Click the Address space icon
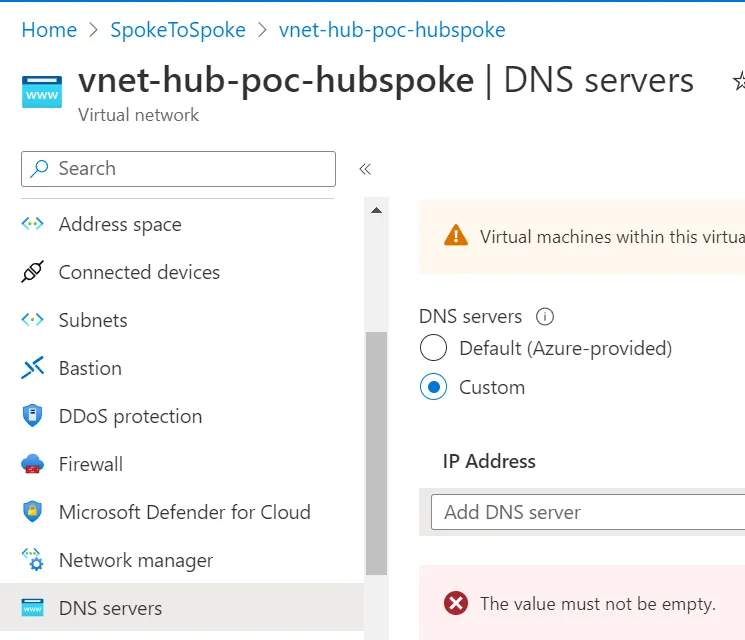The height and width of the screenshot is (640, 745). pos(33,224)
